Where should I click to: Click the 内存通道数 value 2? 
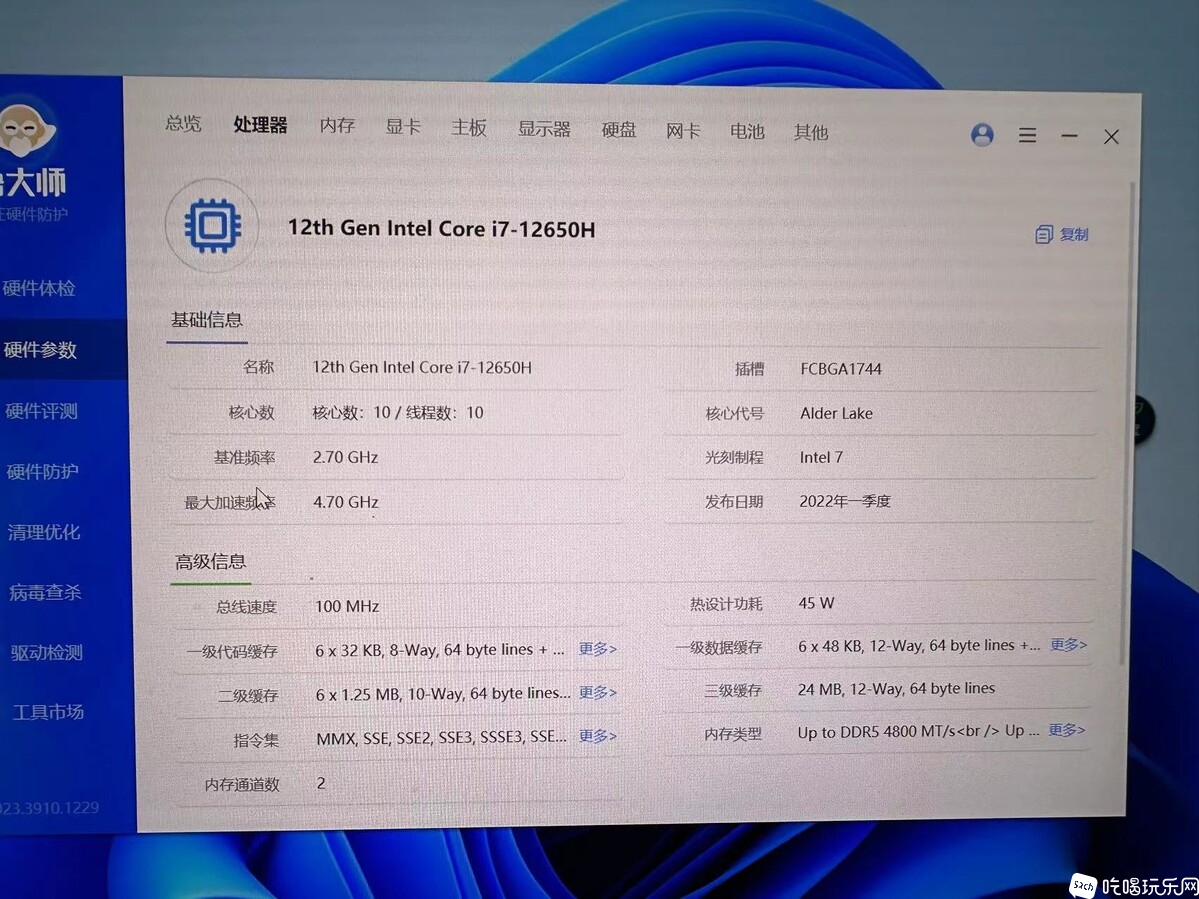pos(321,783)
